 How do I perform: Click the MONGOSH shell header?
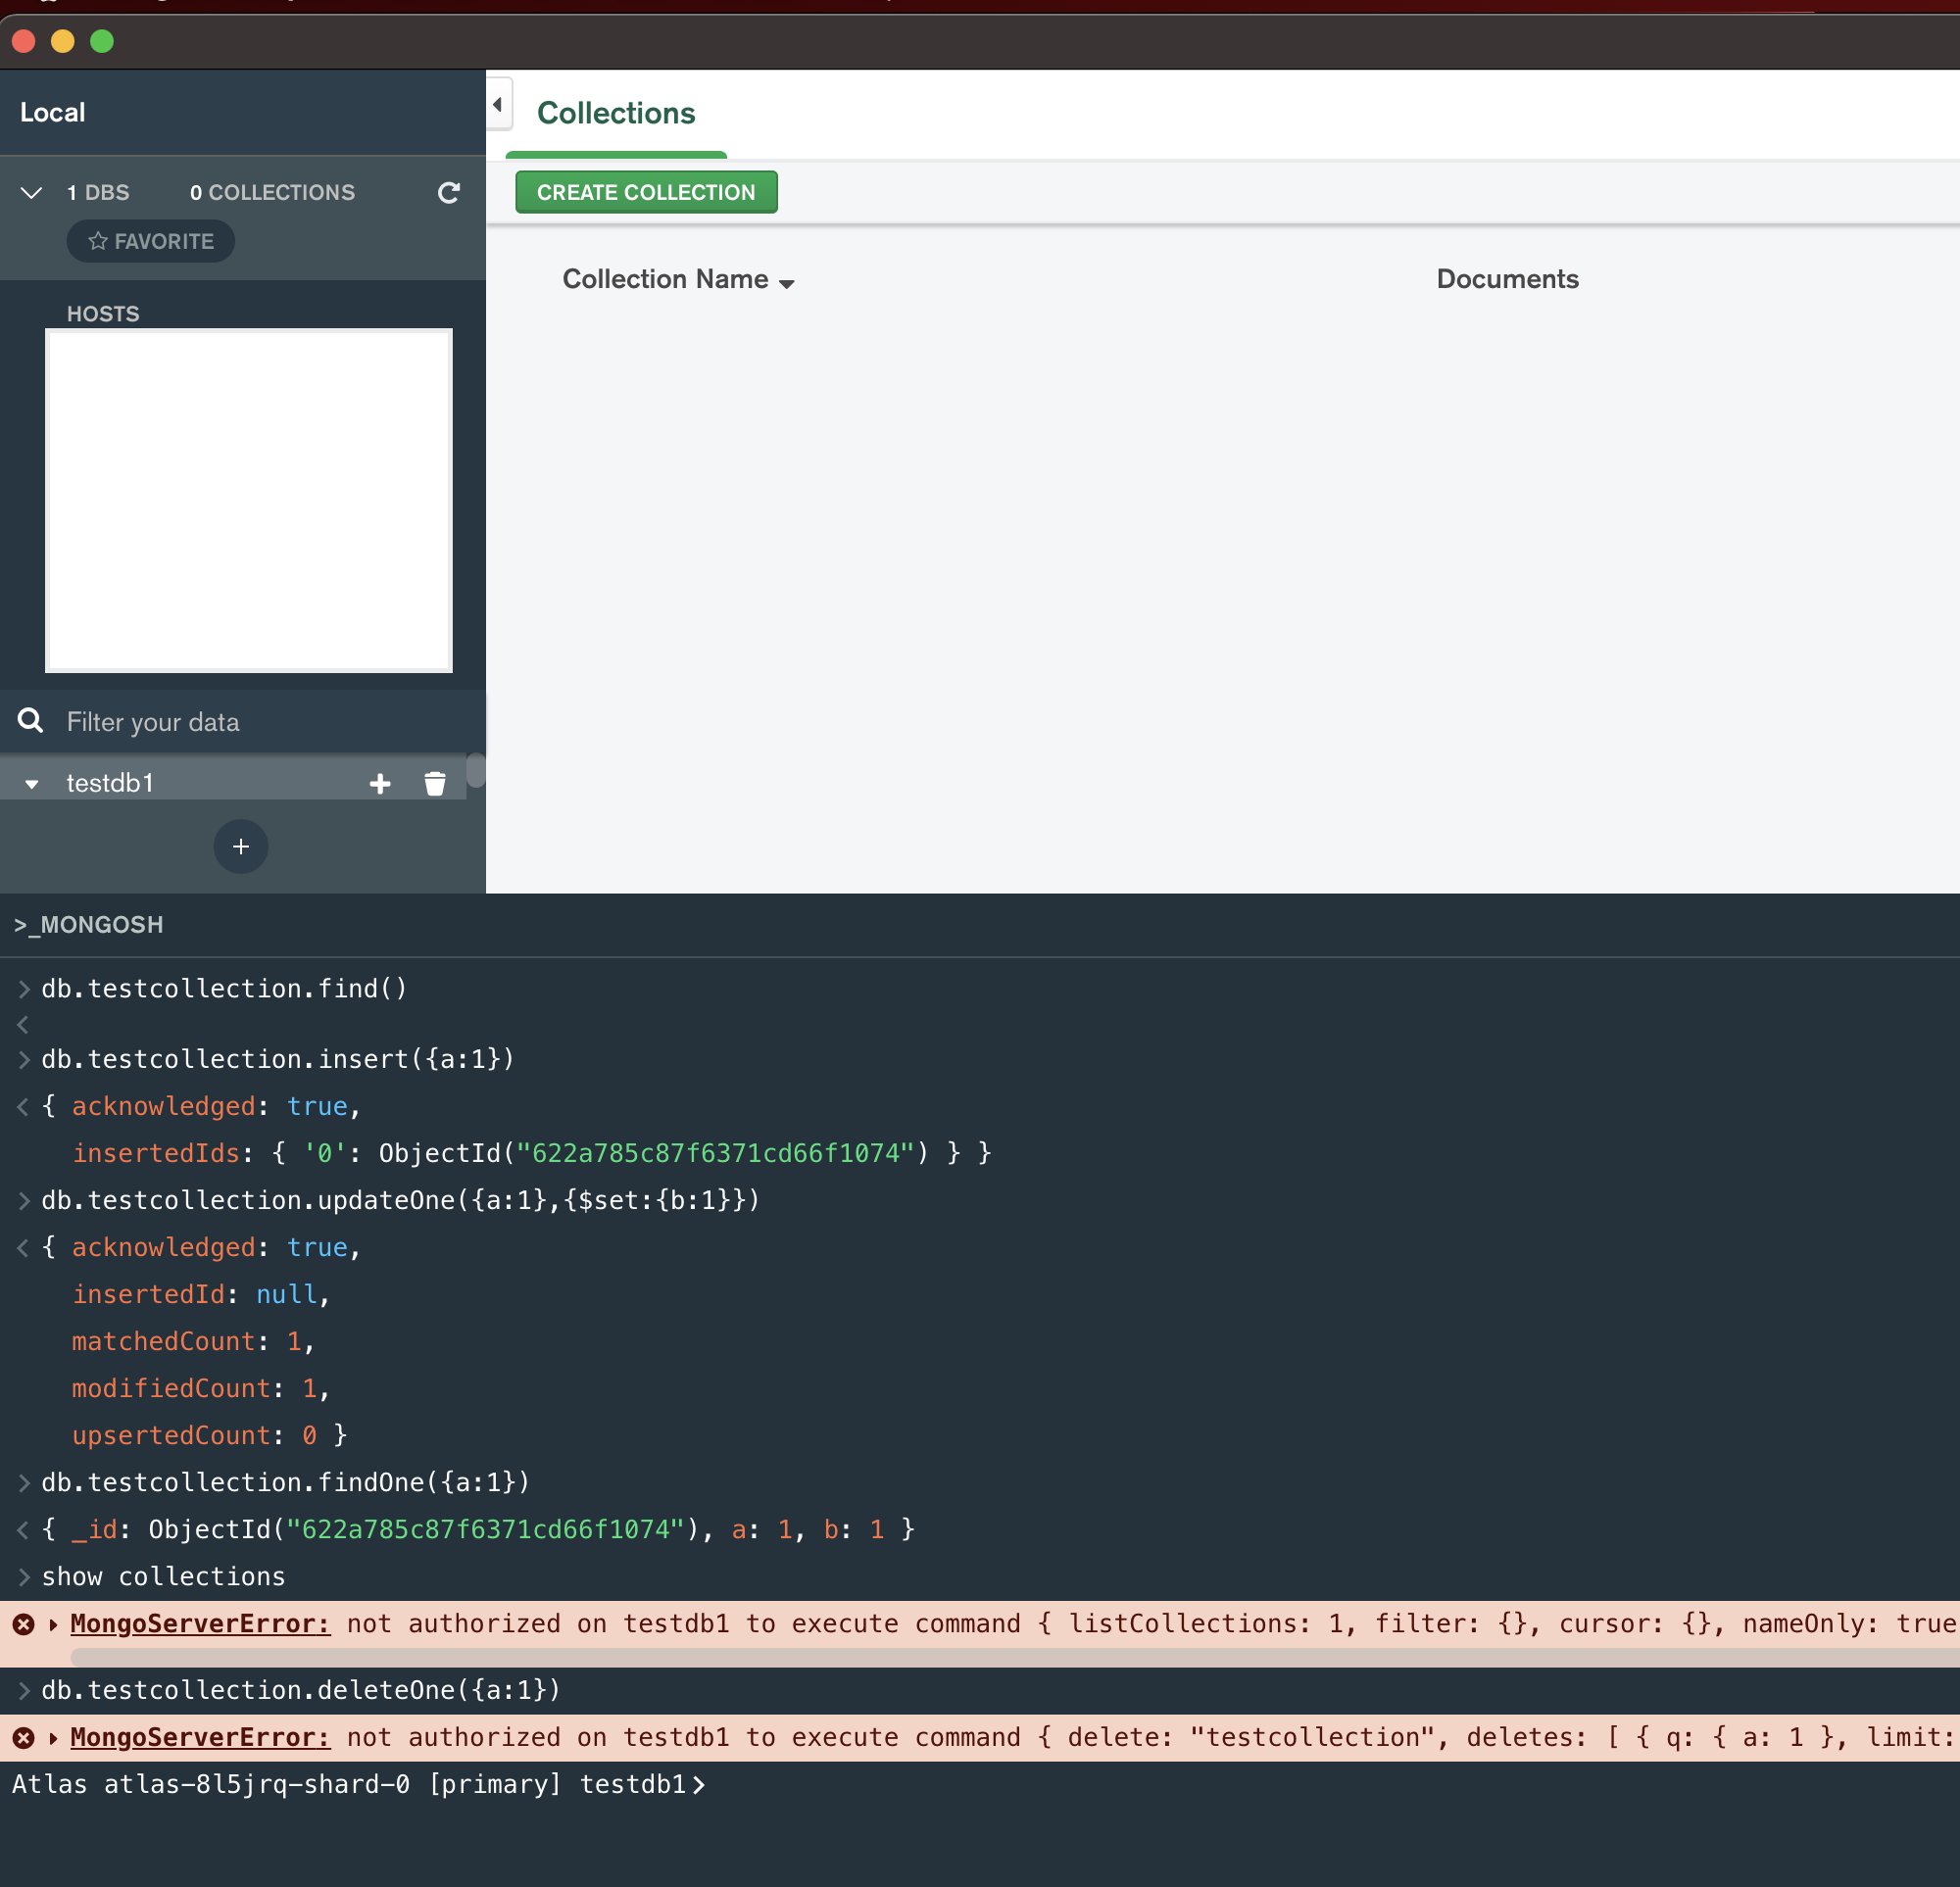(x=88, y=924)
